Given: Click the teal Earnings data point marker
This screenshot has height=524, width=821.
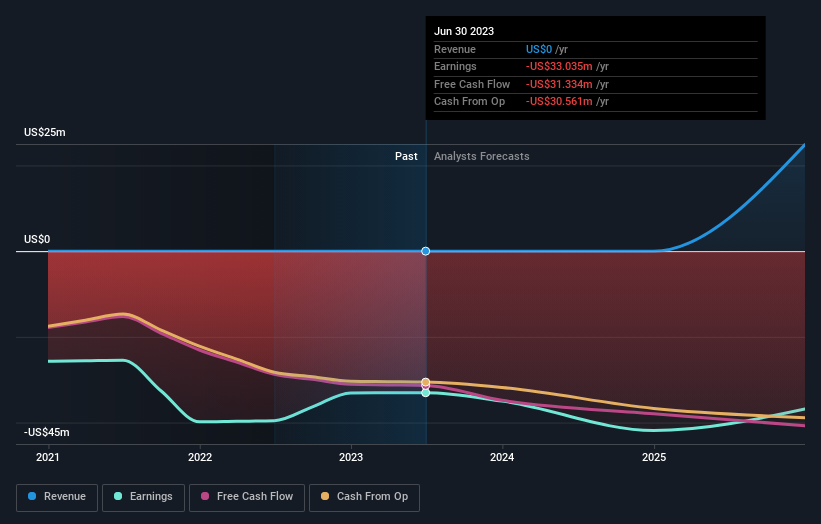Looking at the screenshot, I should [x=426, y=393].
